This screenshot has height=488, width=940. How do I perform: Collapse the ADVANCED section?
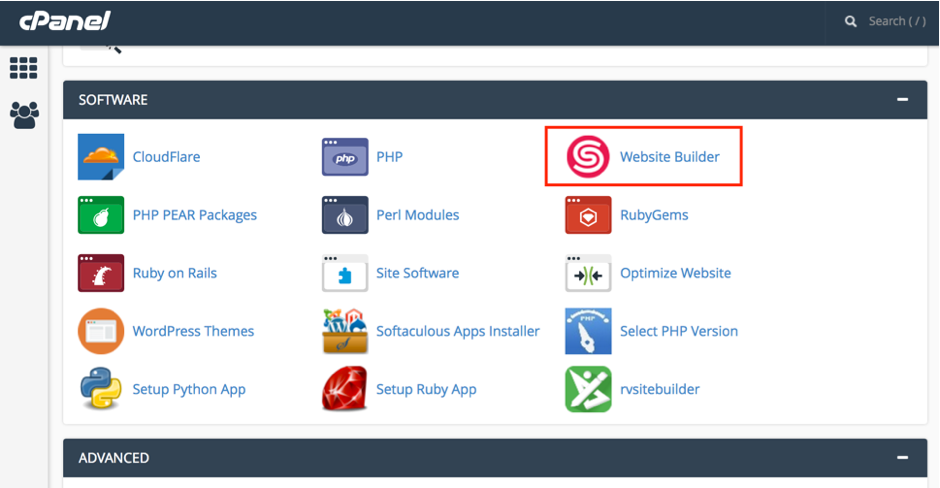pyautogui.click(x=902, y=457)
